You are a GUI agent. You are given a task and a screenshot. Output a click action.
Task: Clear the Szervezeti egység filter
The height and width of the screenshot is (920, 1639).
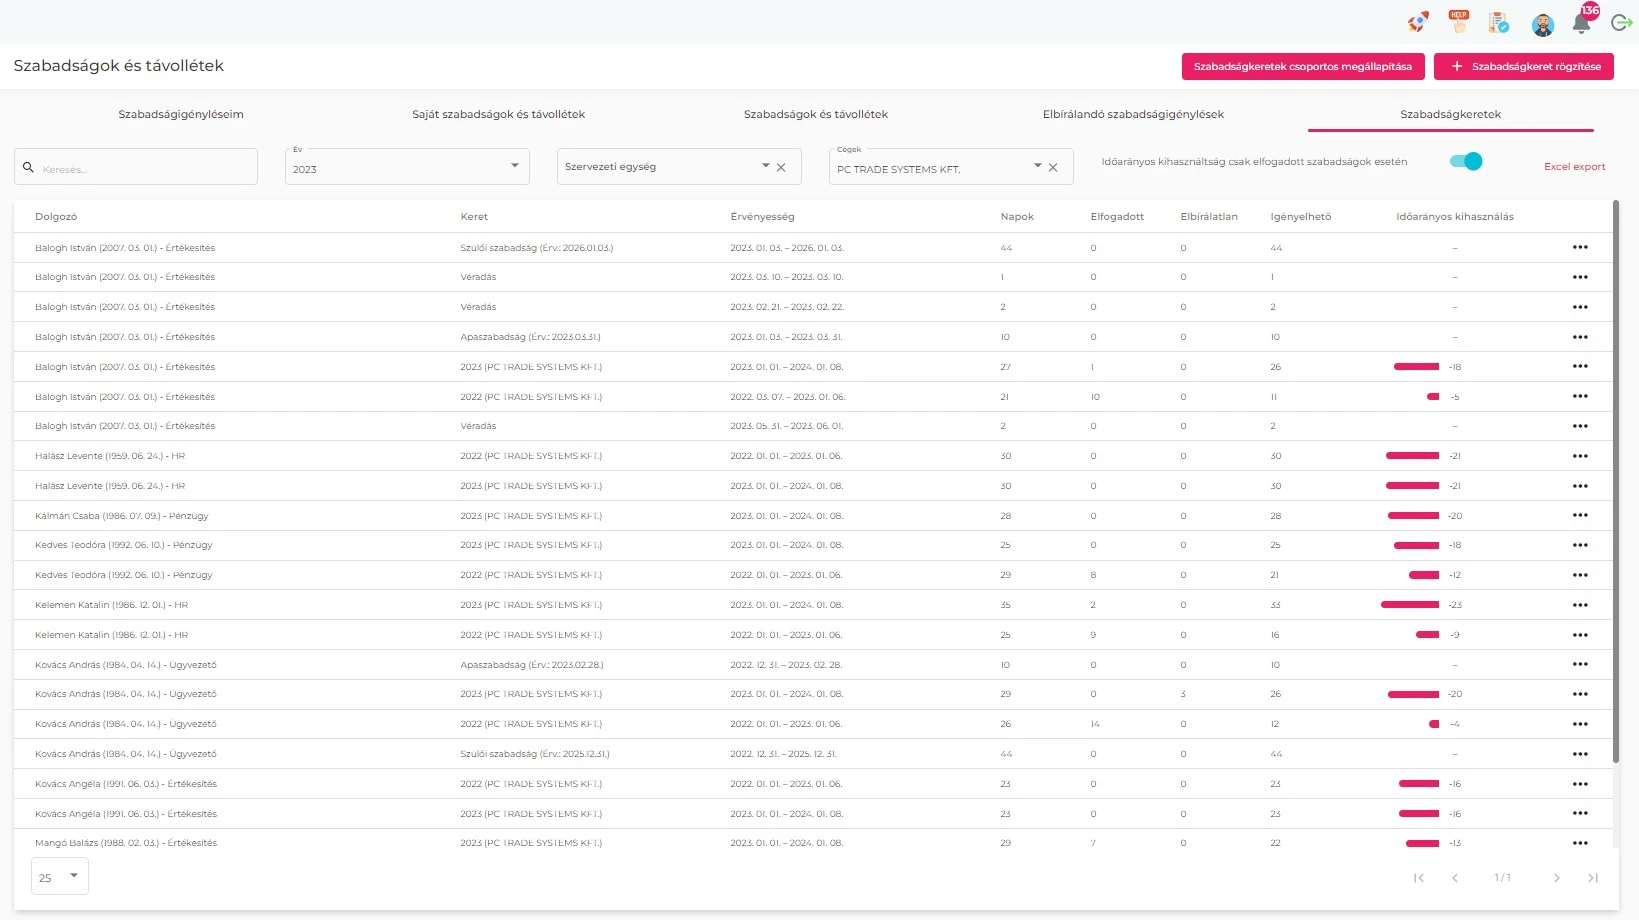[781, 167]
